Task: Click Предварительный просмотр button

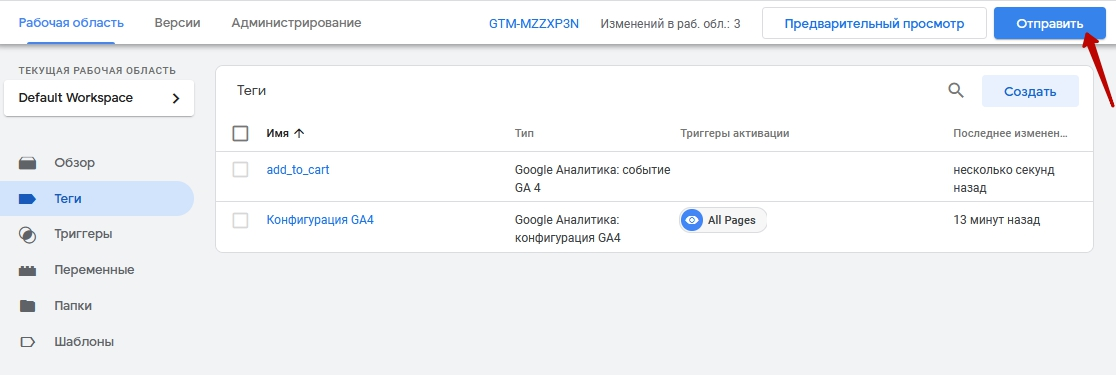Action: click(x=874, y=23)
